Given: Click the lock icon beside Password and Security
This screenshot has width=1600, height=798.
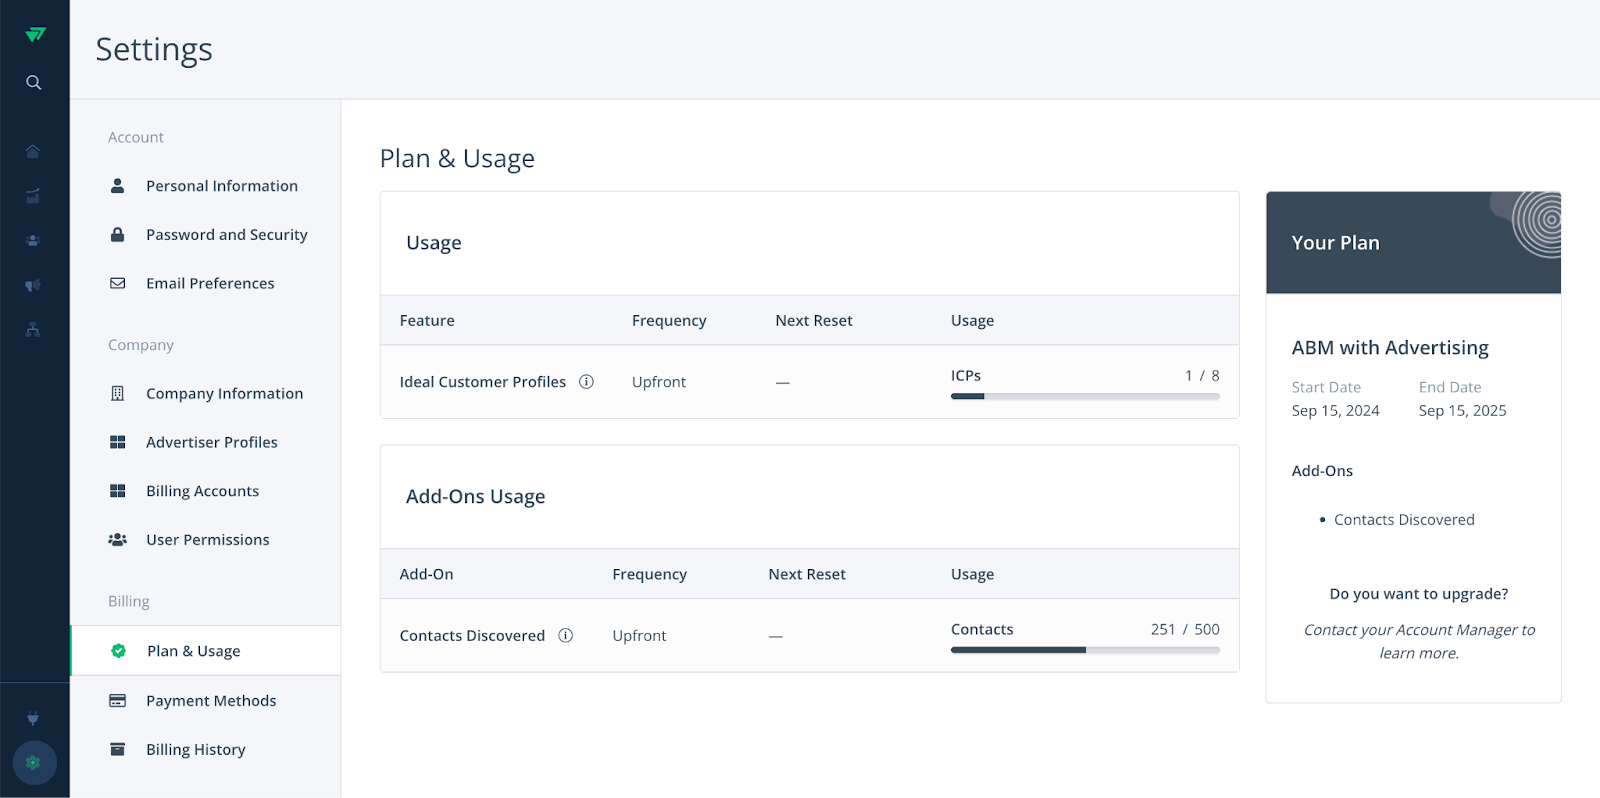Looking at the screenshot, I should point(117,234).
